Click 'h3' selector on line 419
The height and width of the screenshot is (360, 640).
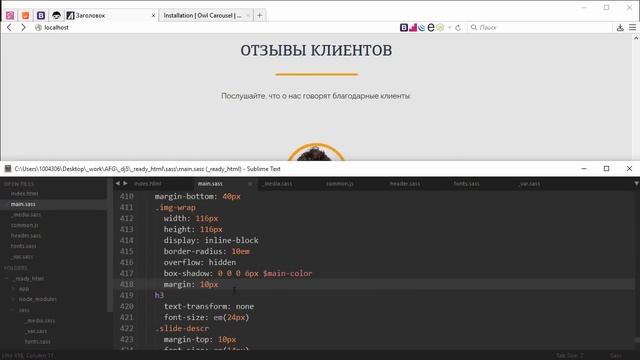pos(159,295)
